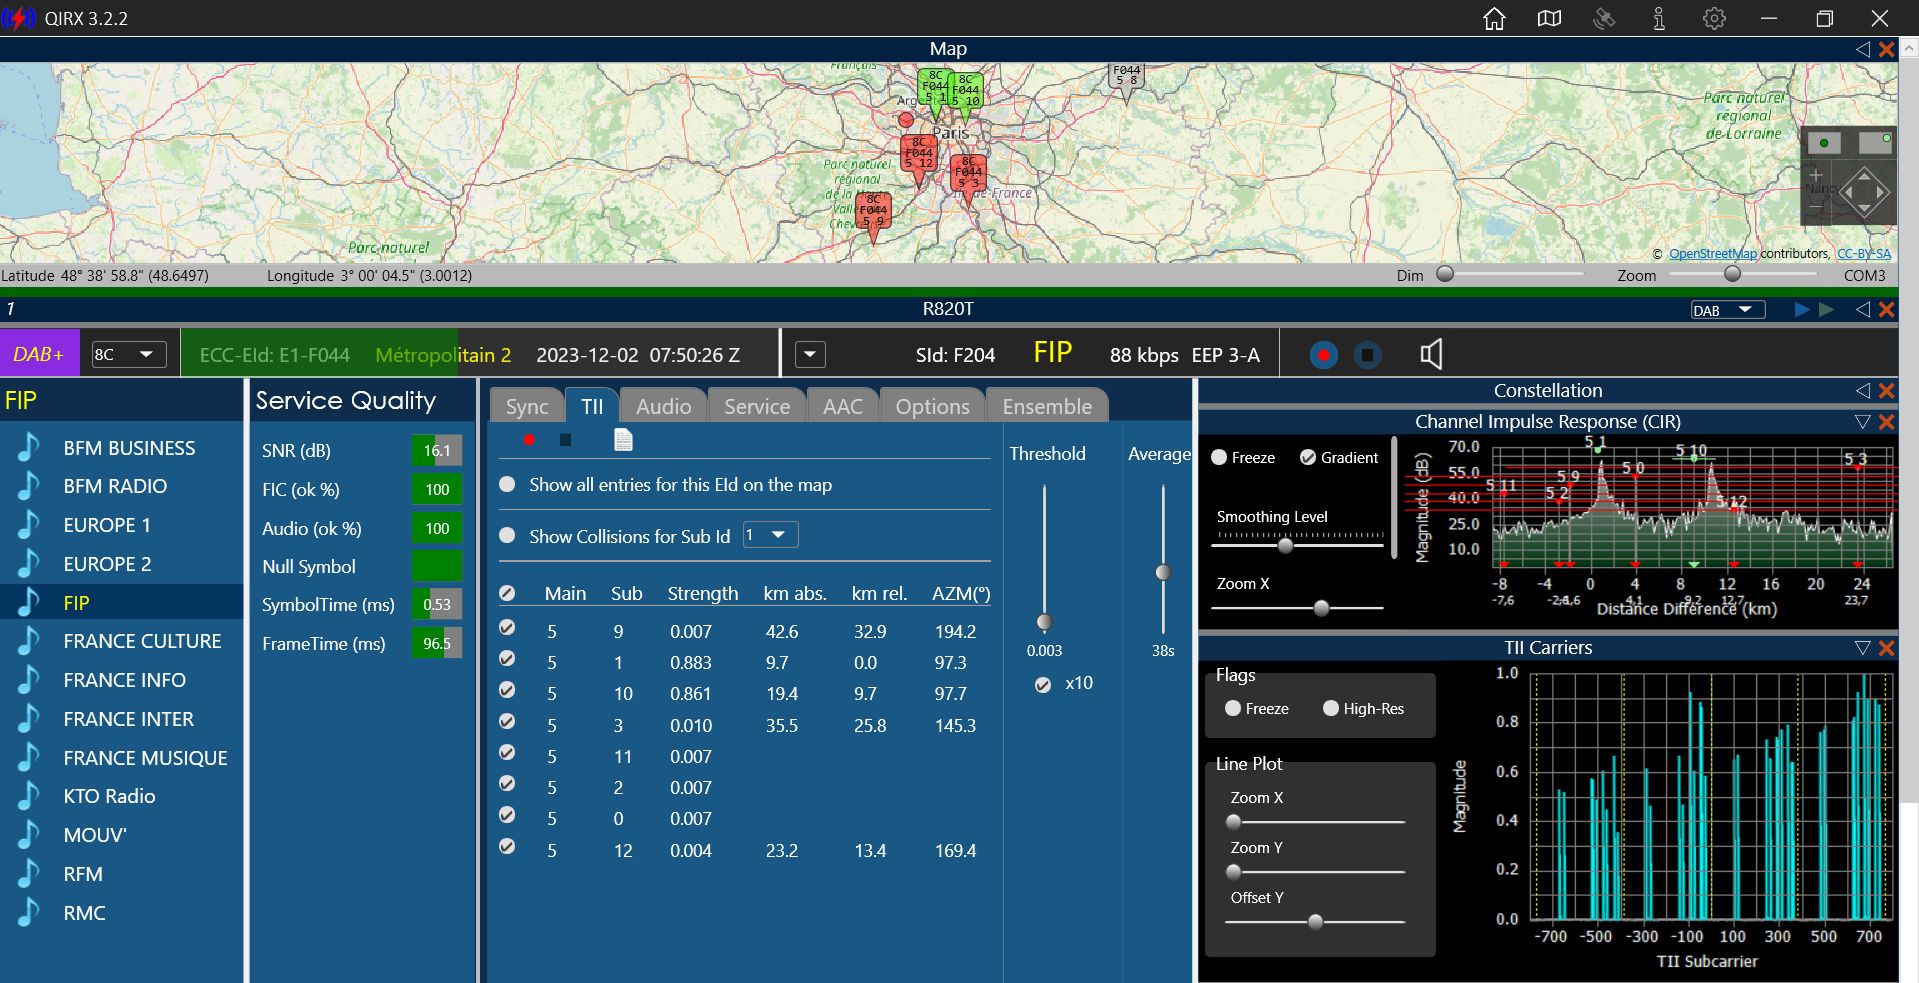Viewport: 1919px width, 983px height.
Task: Toggle the x10 threshold checkbox
Action: click(1043, 685)
